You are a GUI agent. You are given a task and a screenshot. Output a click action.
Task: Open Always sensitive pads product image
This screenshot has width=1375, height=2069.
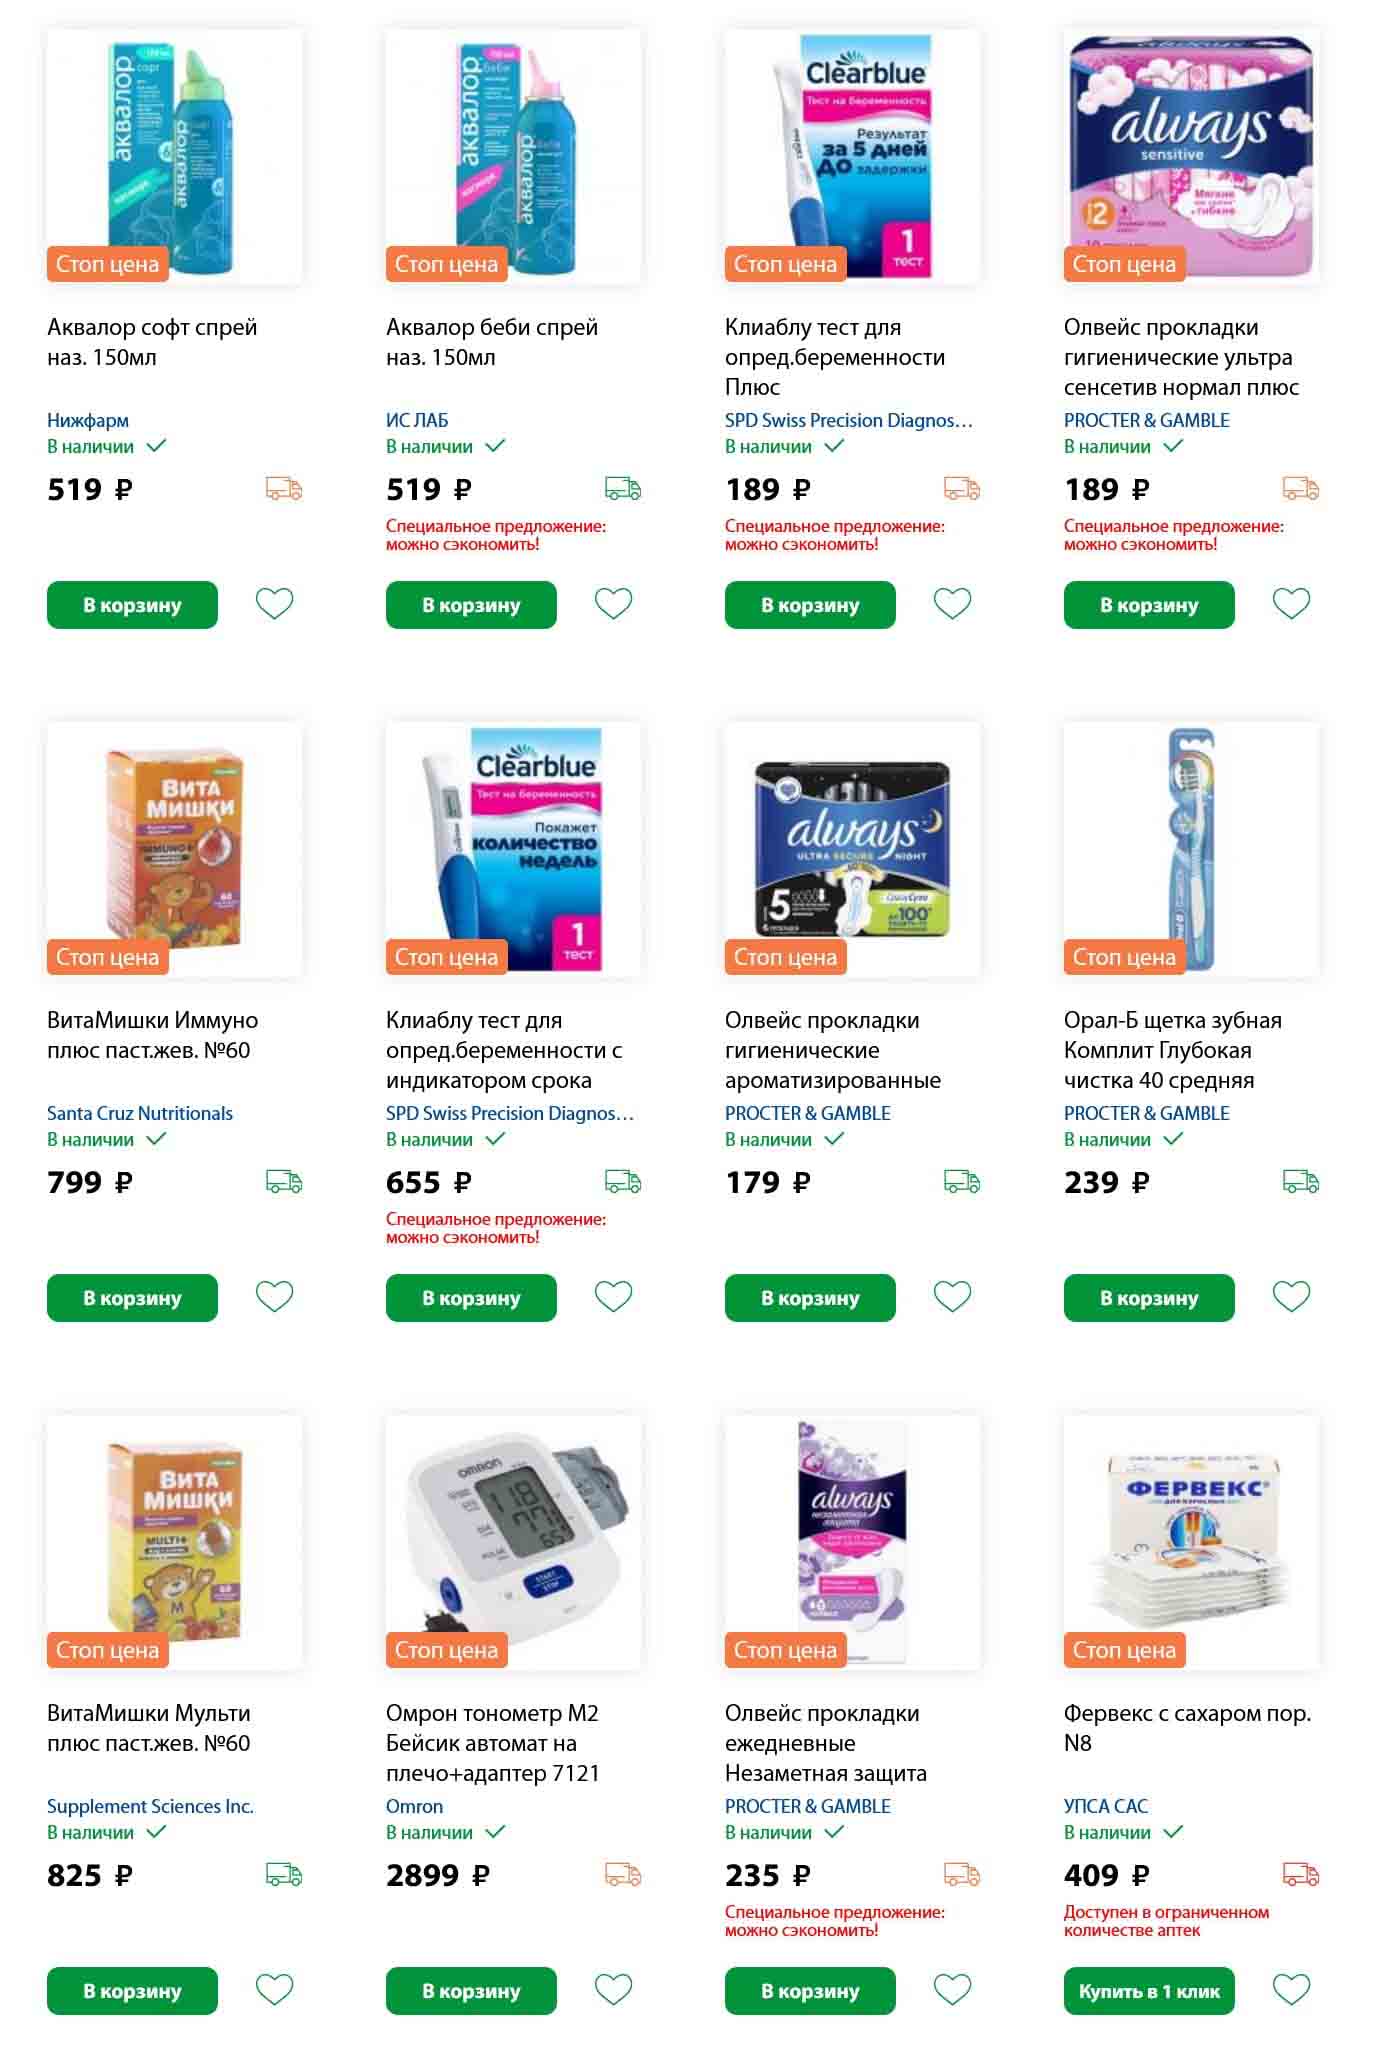click(1191, 156)
